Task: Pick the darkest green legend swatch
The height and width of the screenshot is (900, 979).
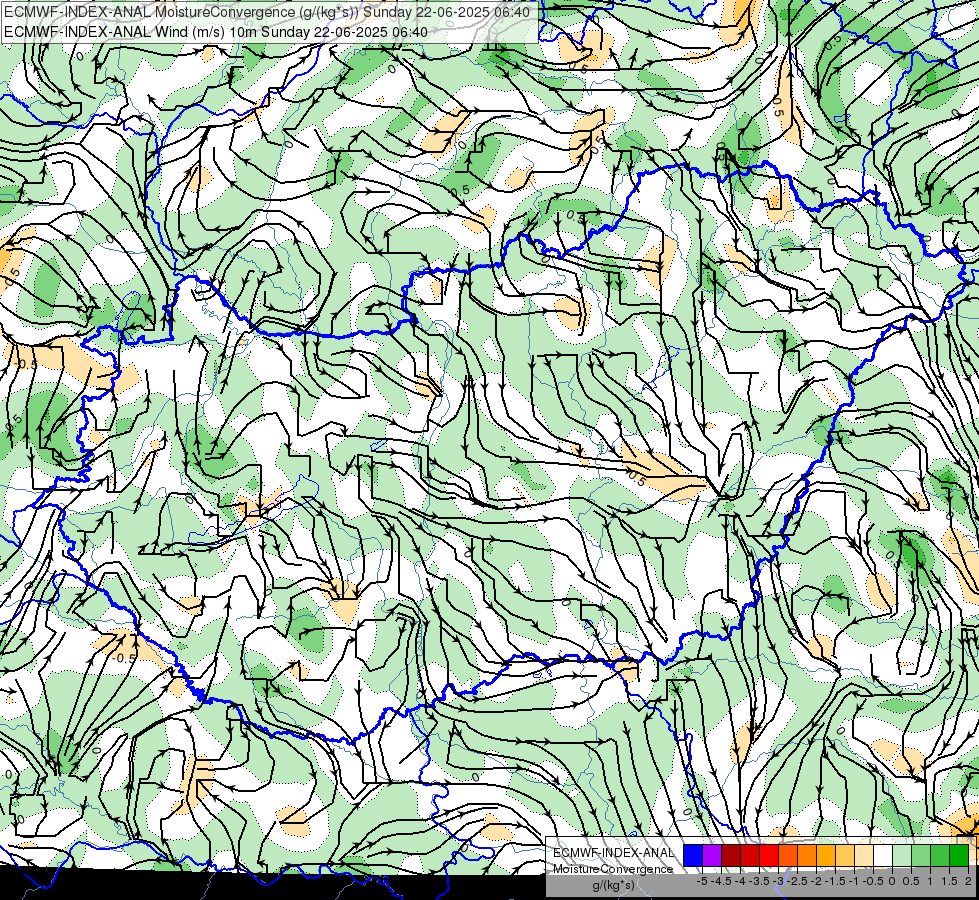Action: tap(959, 855)
